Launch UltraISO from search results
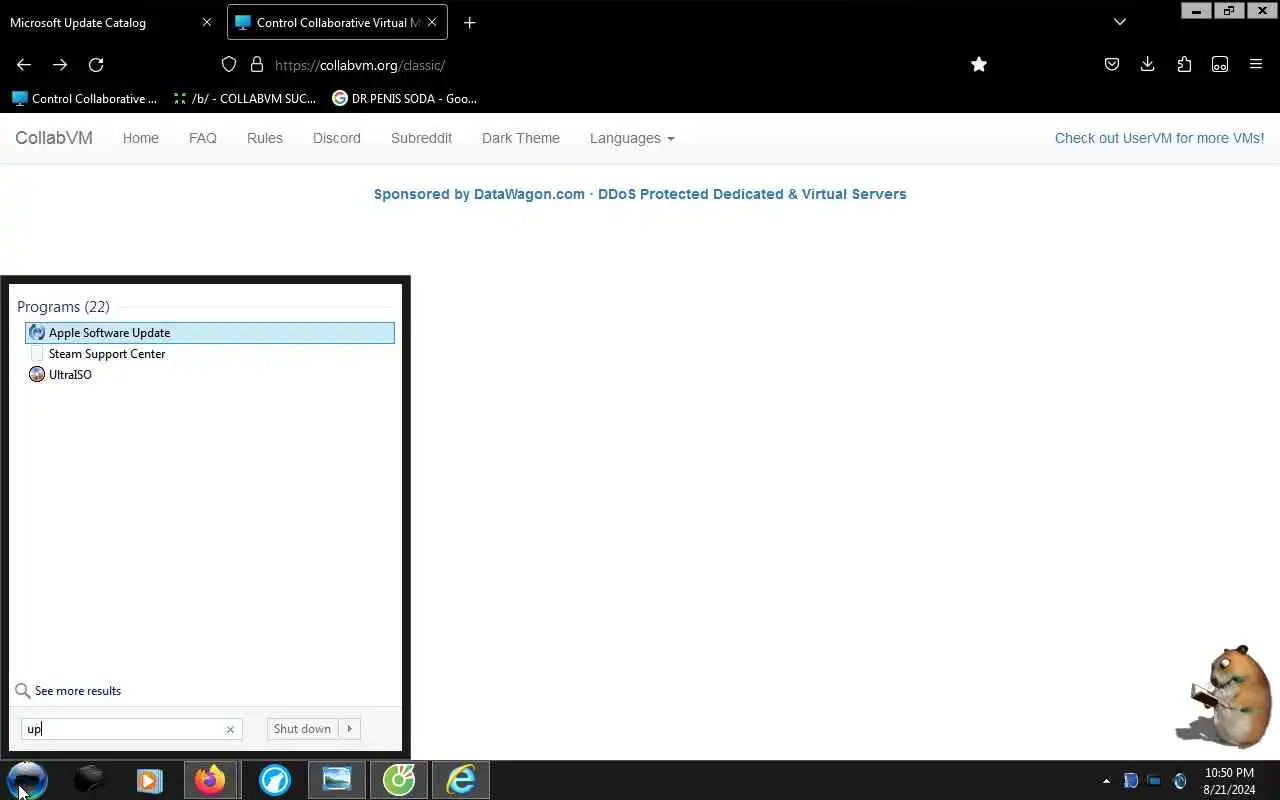Screen dimensions: 1280x800 coord(210,375)
